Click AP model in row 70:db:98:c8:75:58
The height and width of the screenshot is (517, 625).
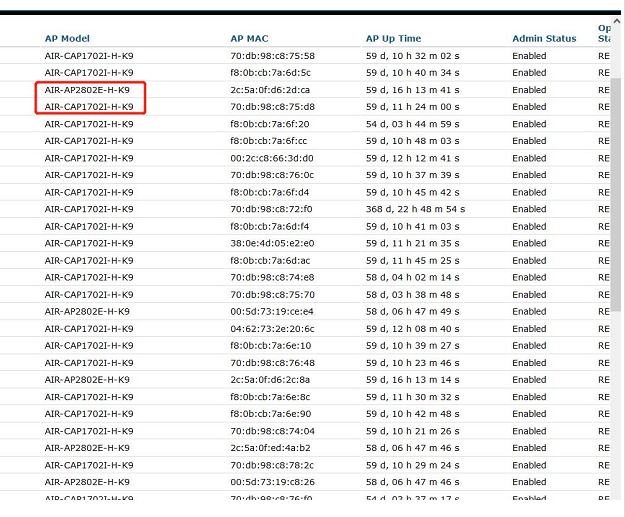click(89, 56)
